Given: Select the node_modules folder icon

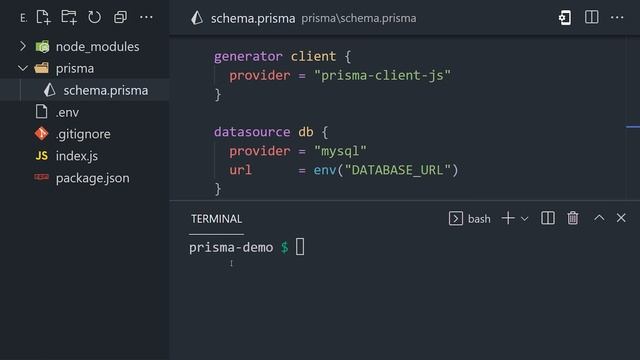Looking at the screenshot, I should tap(42, 47).
